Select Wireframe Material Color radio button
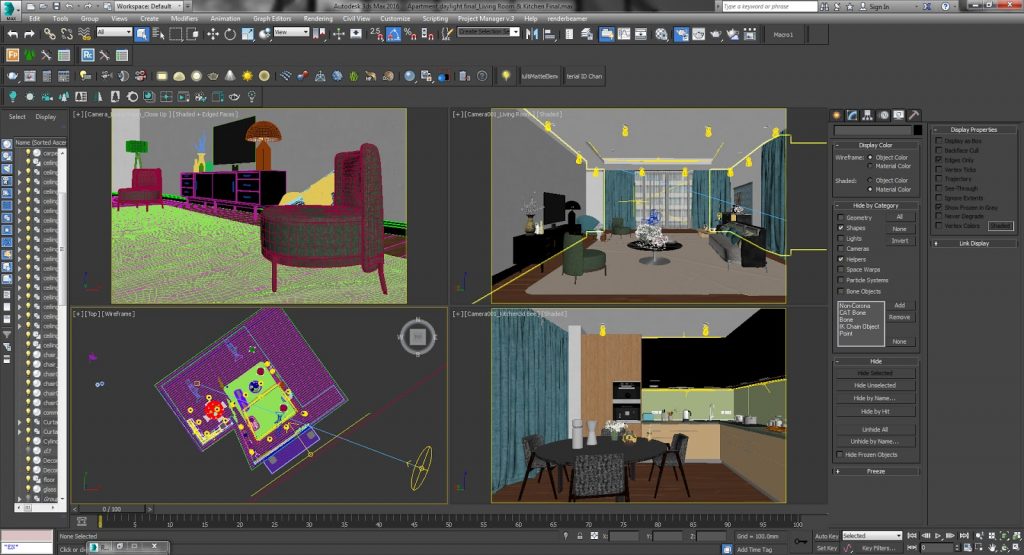1024x555 pixels. click(870, 166)
